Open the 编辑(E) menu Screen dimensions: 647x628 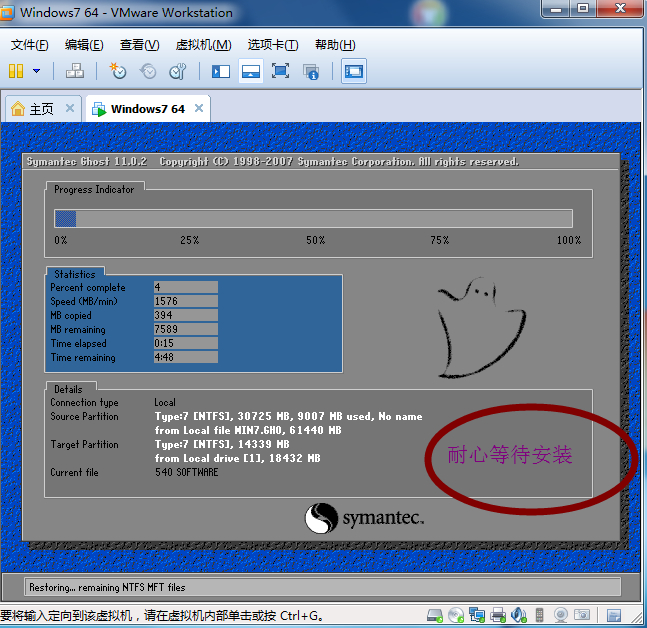pos(84,45)
